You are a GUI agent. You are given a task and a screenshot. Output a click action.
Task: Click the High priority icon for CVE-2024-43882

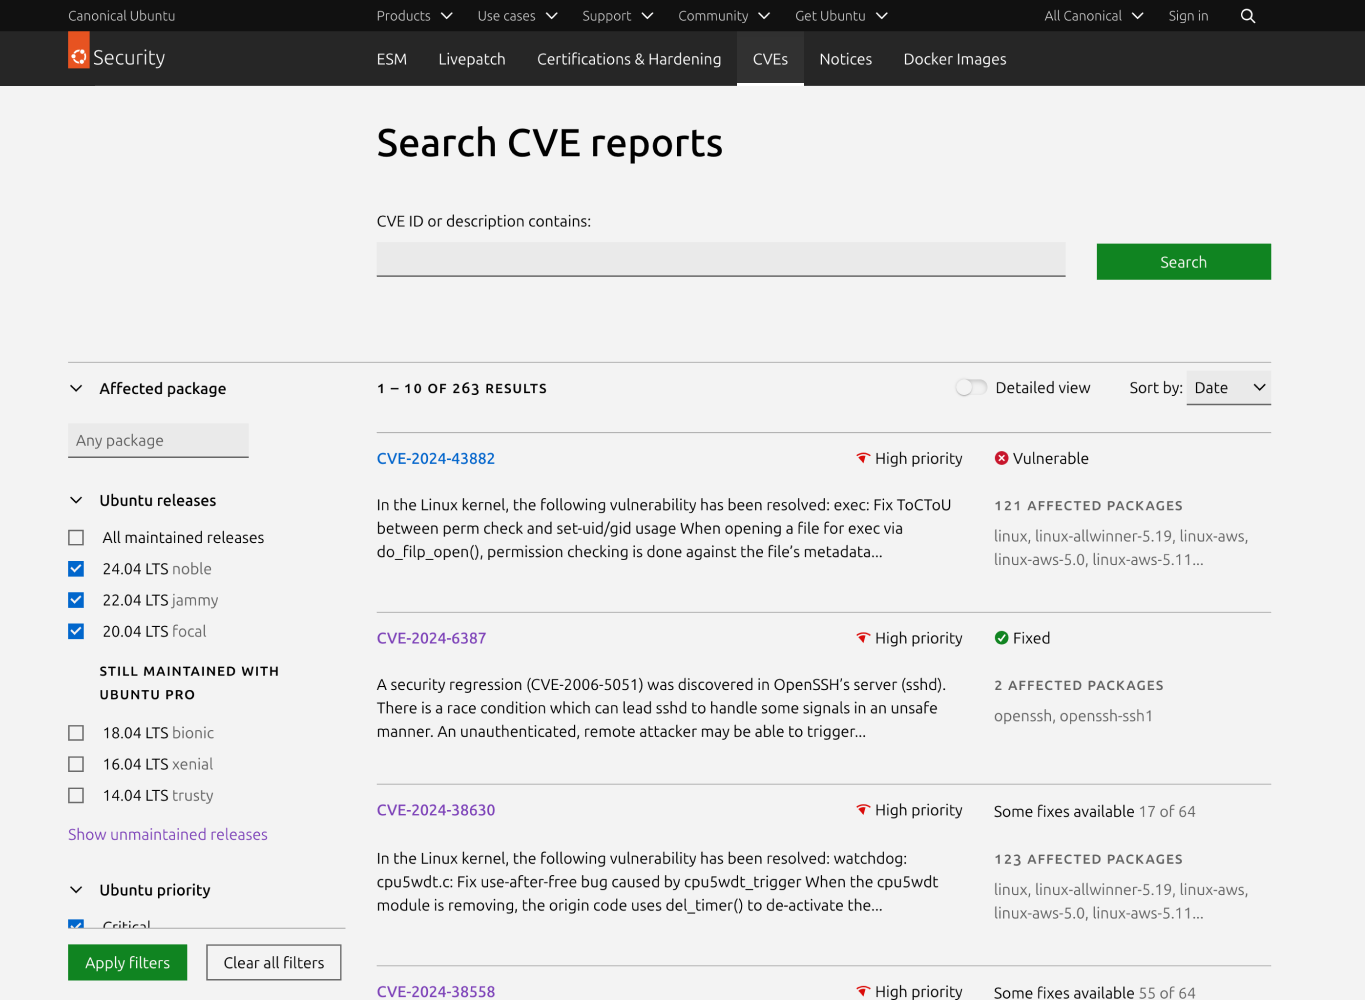click(863, 458)
